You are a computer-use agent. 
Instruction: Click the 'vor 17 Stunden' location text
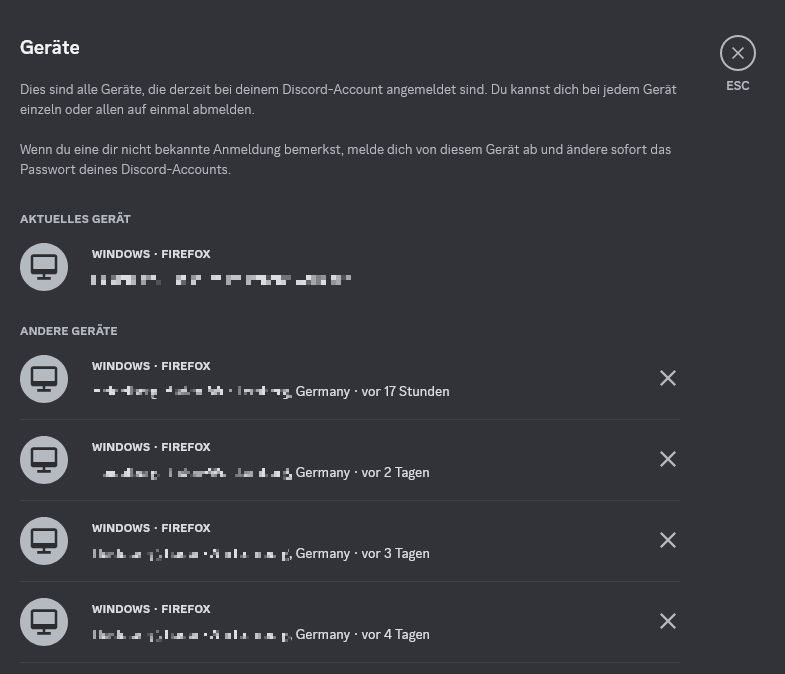tap(271, 392)
